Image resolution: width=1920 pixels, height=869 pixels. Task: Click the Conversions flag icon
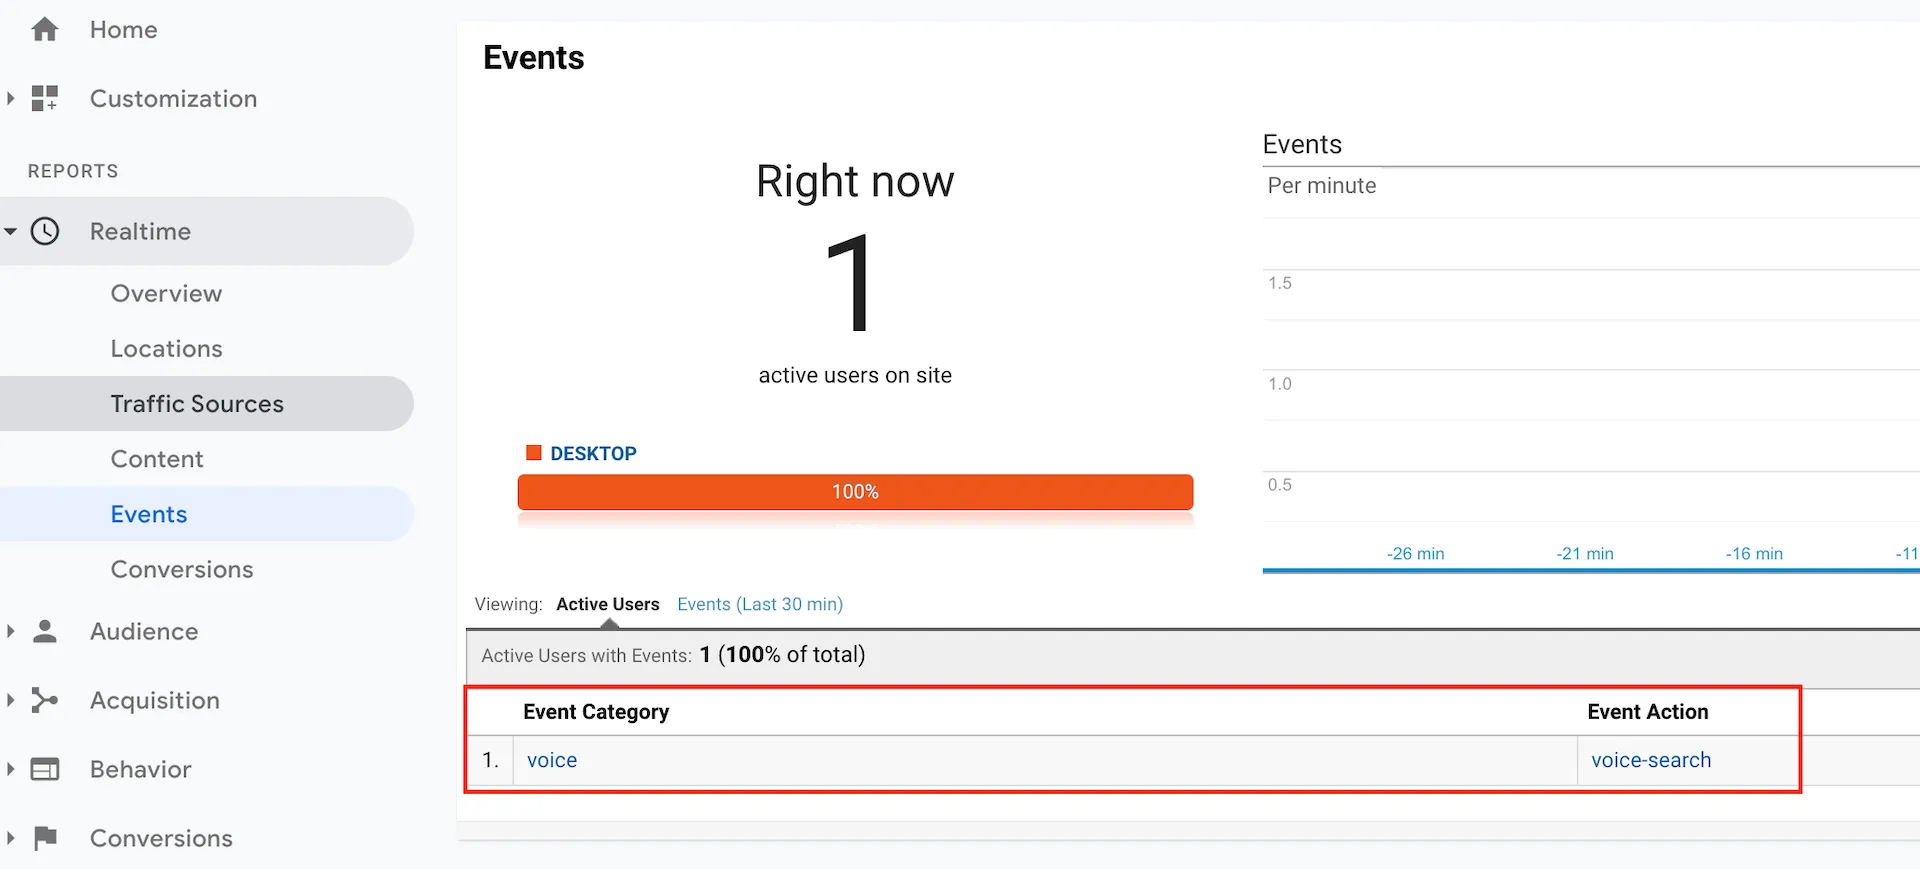coord(45,838)
